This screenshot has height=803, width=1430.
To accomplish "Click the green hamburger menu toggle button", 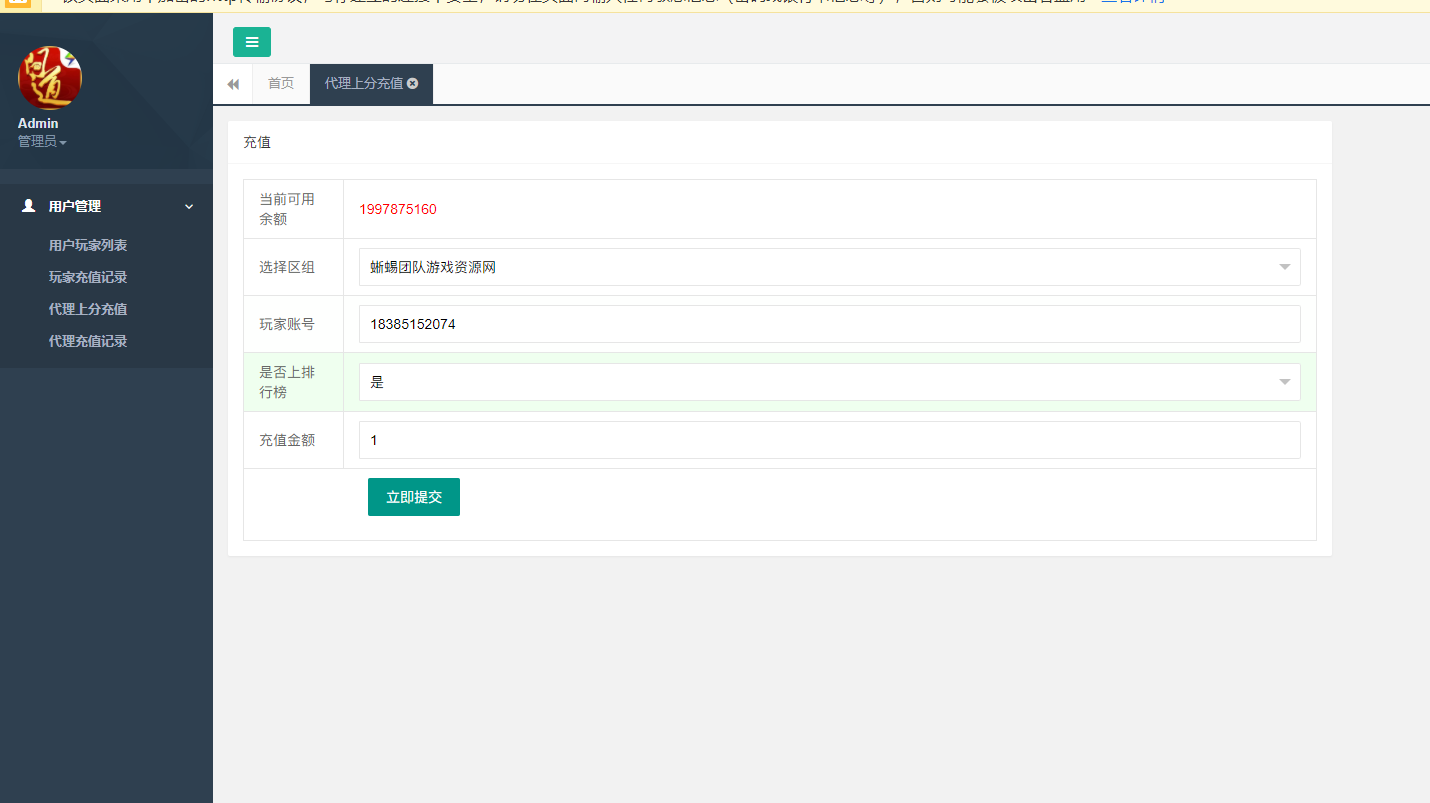I will click(251, 42).
